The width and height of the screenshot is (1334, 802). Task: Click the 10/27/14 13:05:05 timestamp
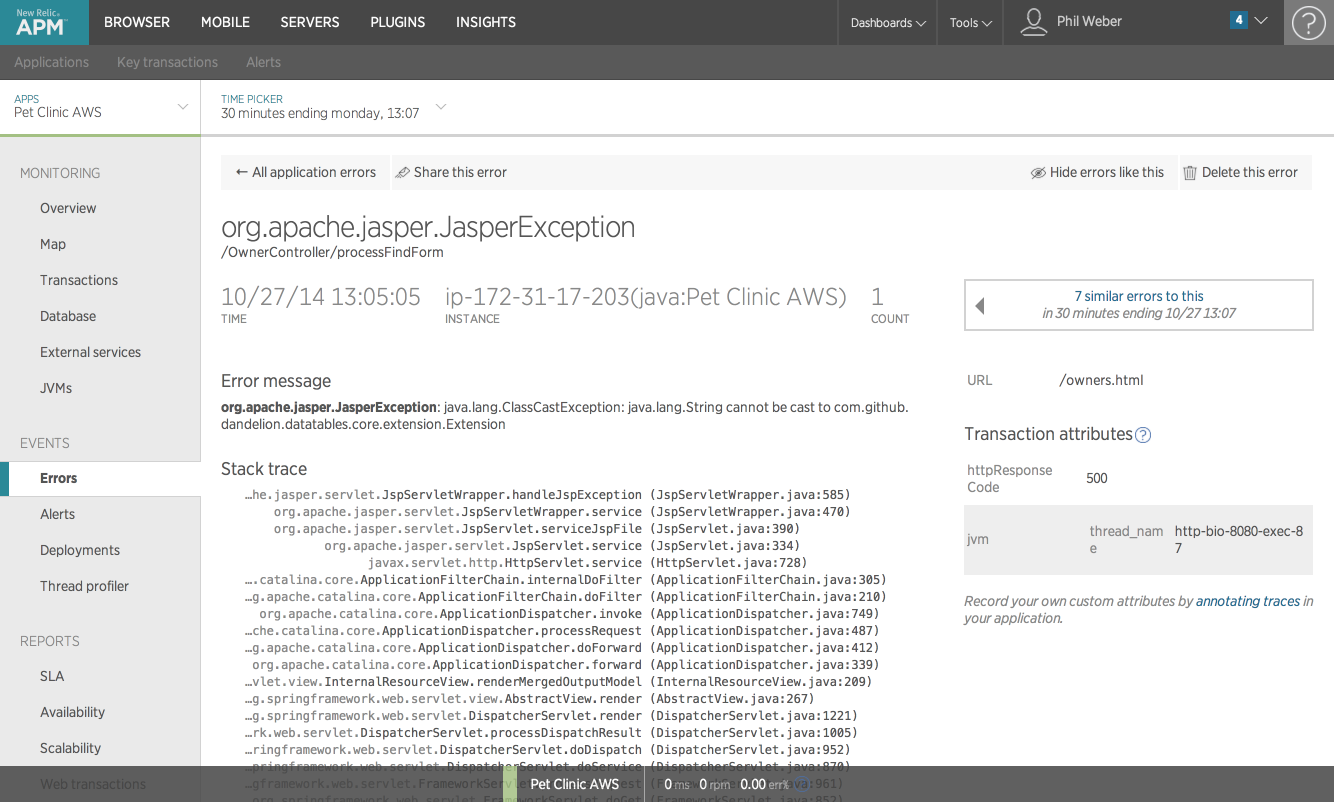(321, 296)
